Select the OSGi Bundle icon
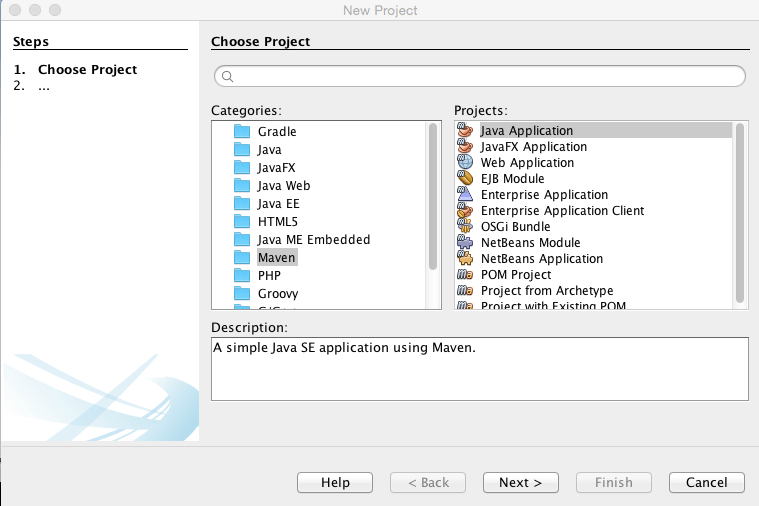 tap(465, 227)
